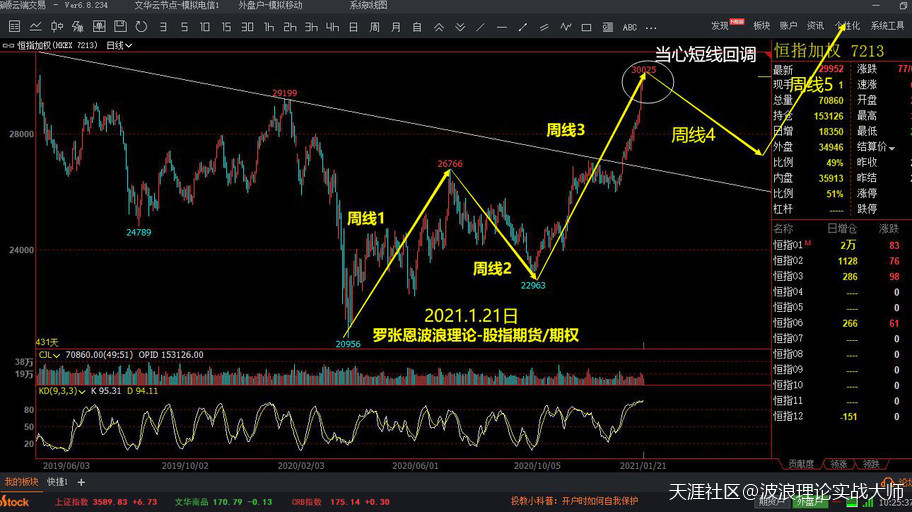
Task: Open the 发现 menu
Action: click(720, 26)
